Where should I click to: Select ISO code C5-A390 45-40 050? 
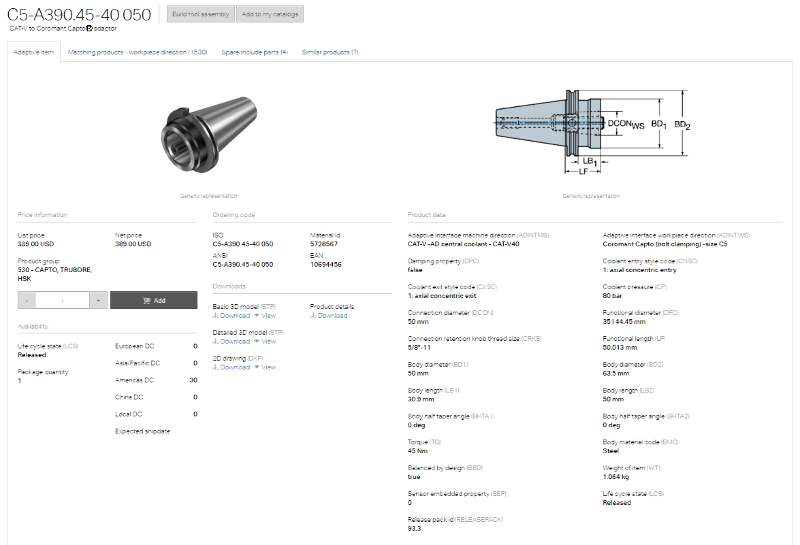tap(243, 244)
